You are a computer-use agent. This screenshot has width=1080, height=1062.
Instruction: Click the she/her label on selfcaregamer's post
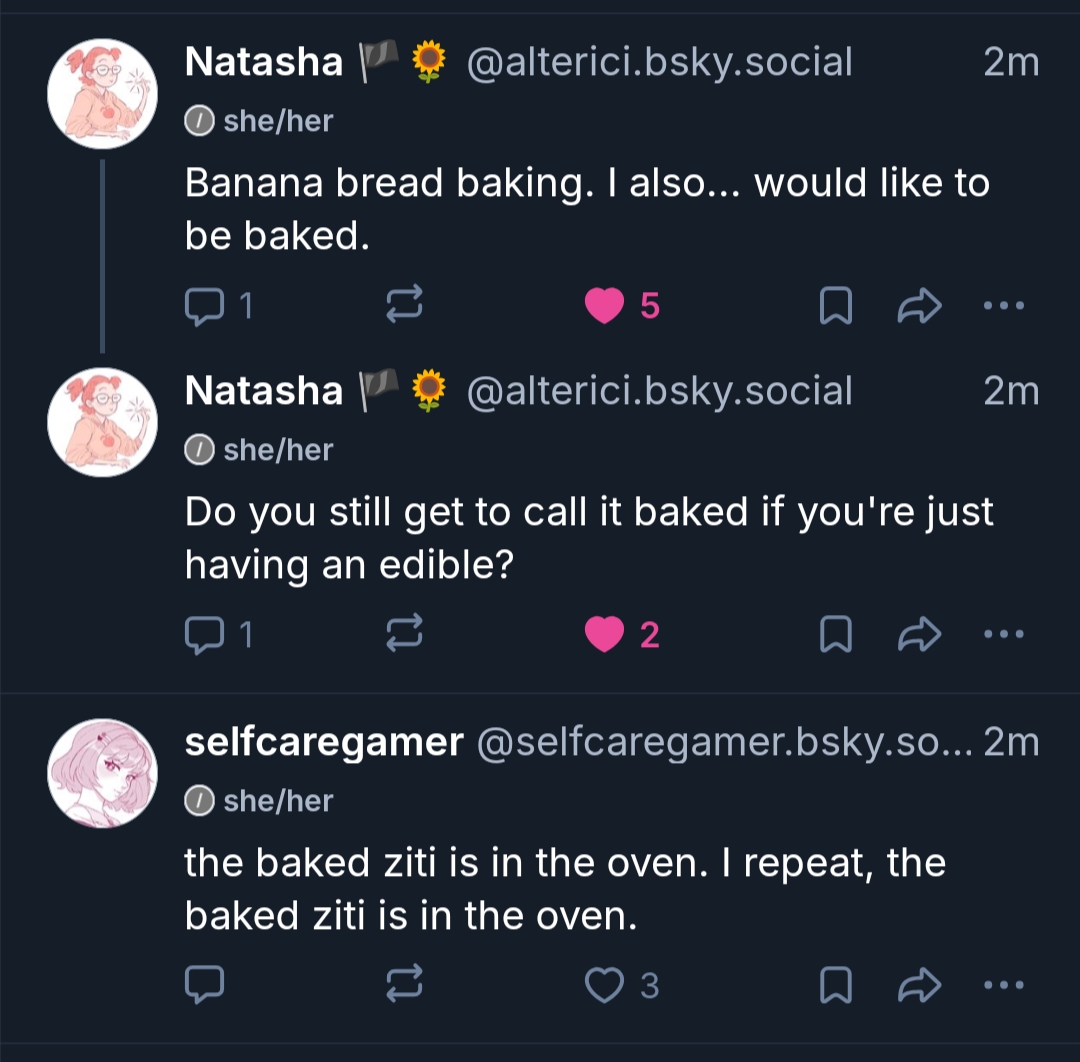[x=277, y=800]
